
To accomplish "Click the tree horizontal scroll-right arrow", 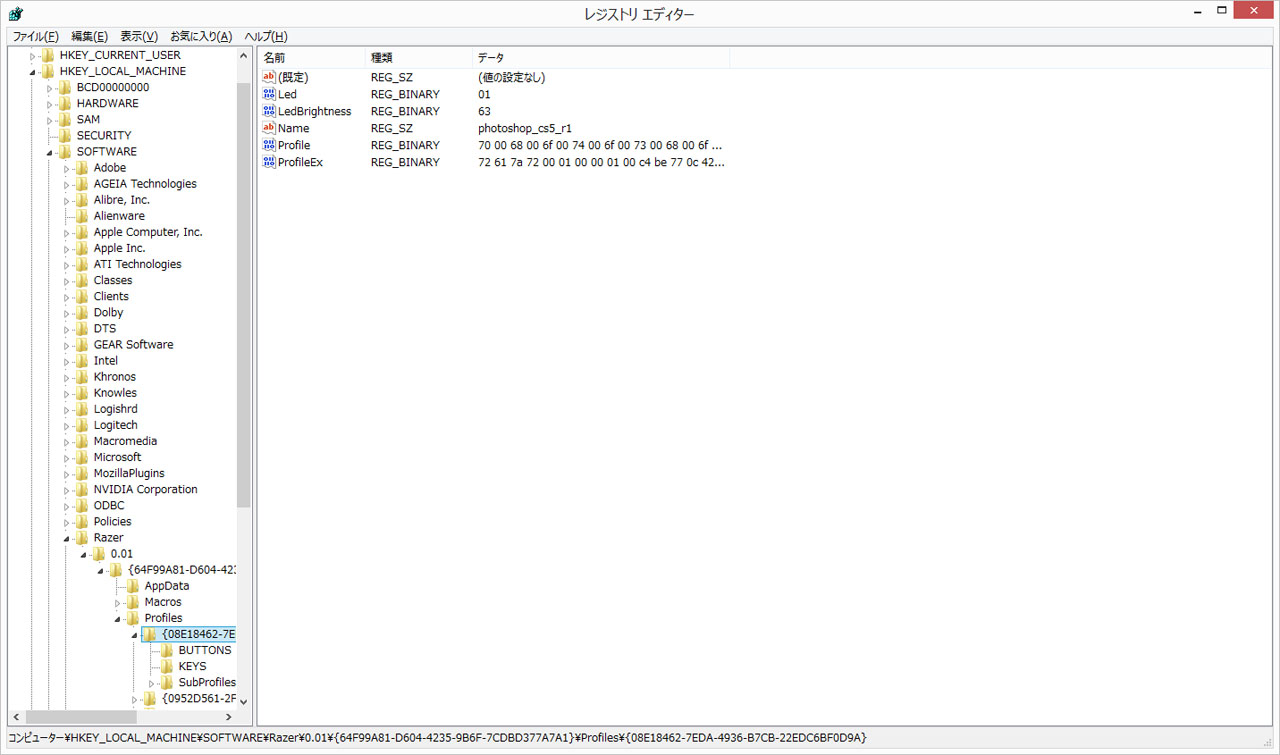I will pos(228,717).
